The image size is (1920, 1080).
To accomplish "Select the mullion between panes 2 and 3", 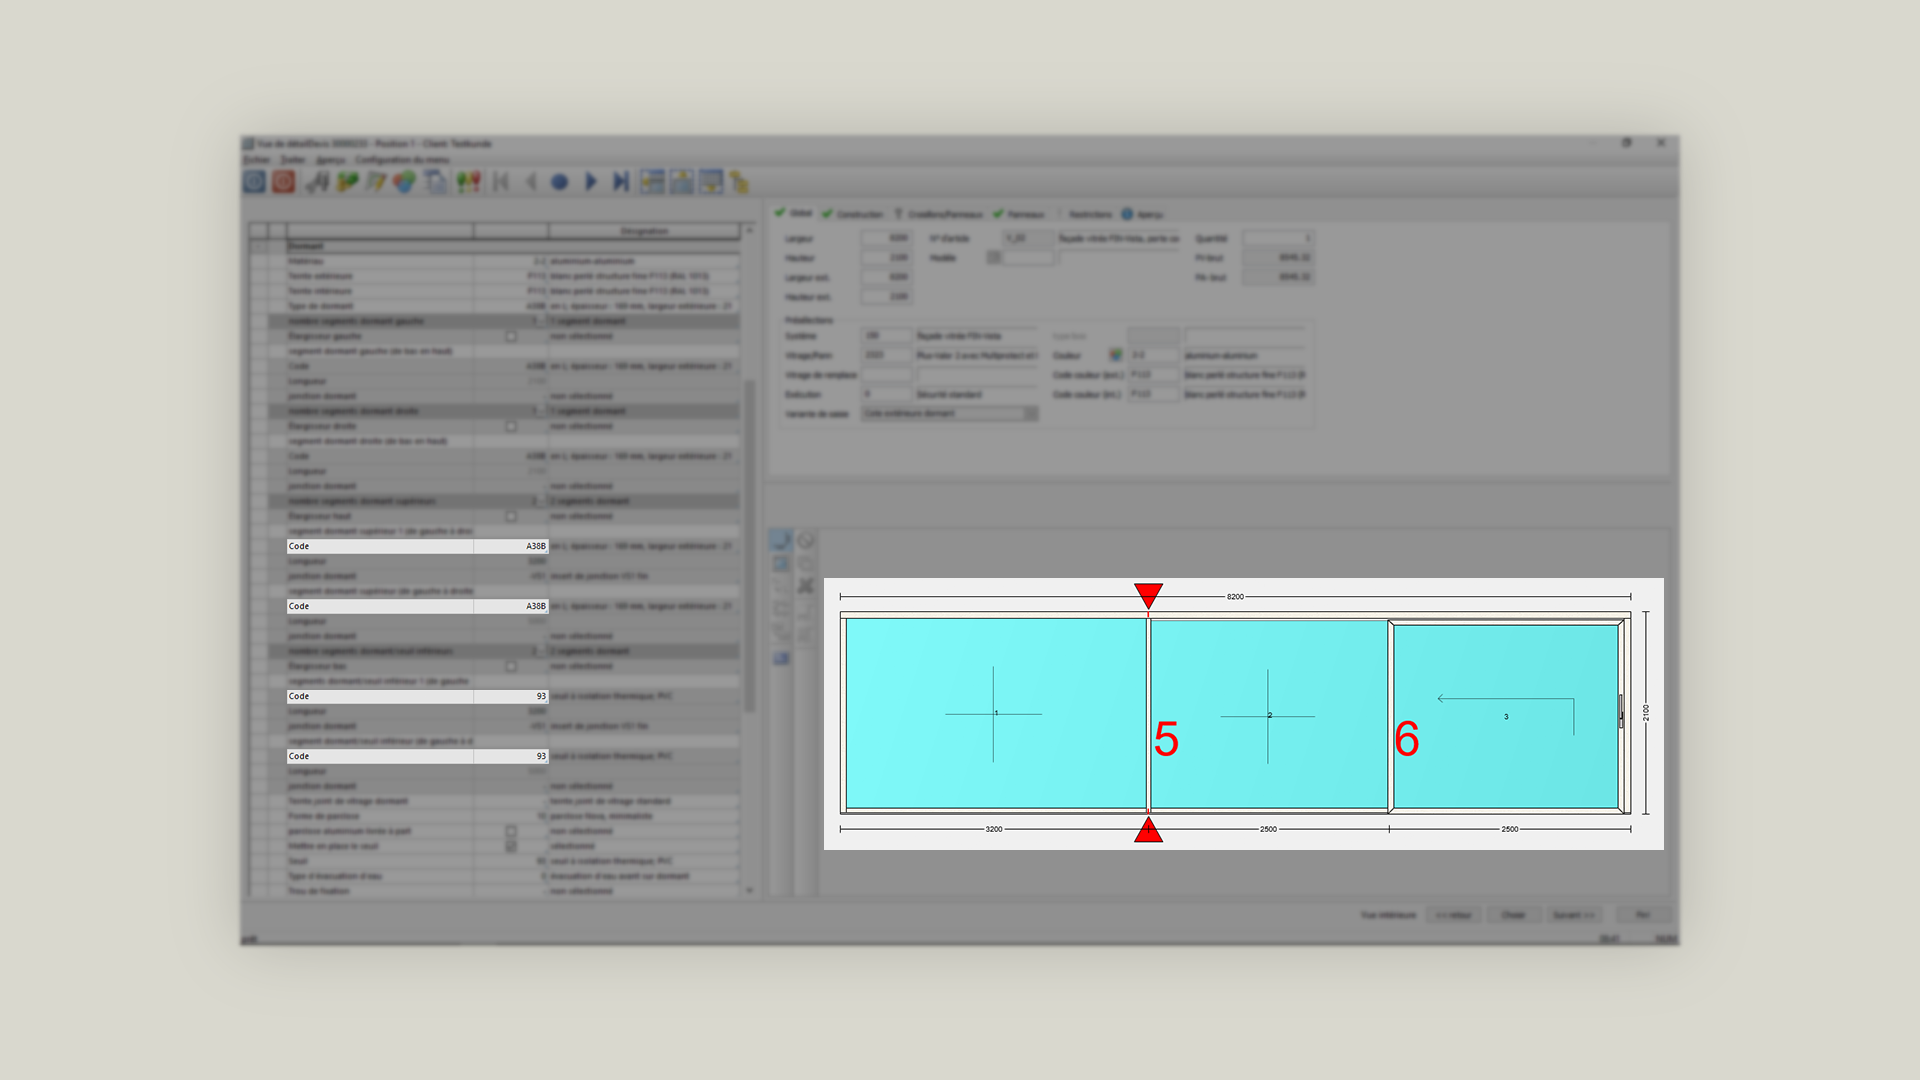I will tap(1390, 716).
